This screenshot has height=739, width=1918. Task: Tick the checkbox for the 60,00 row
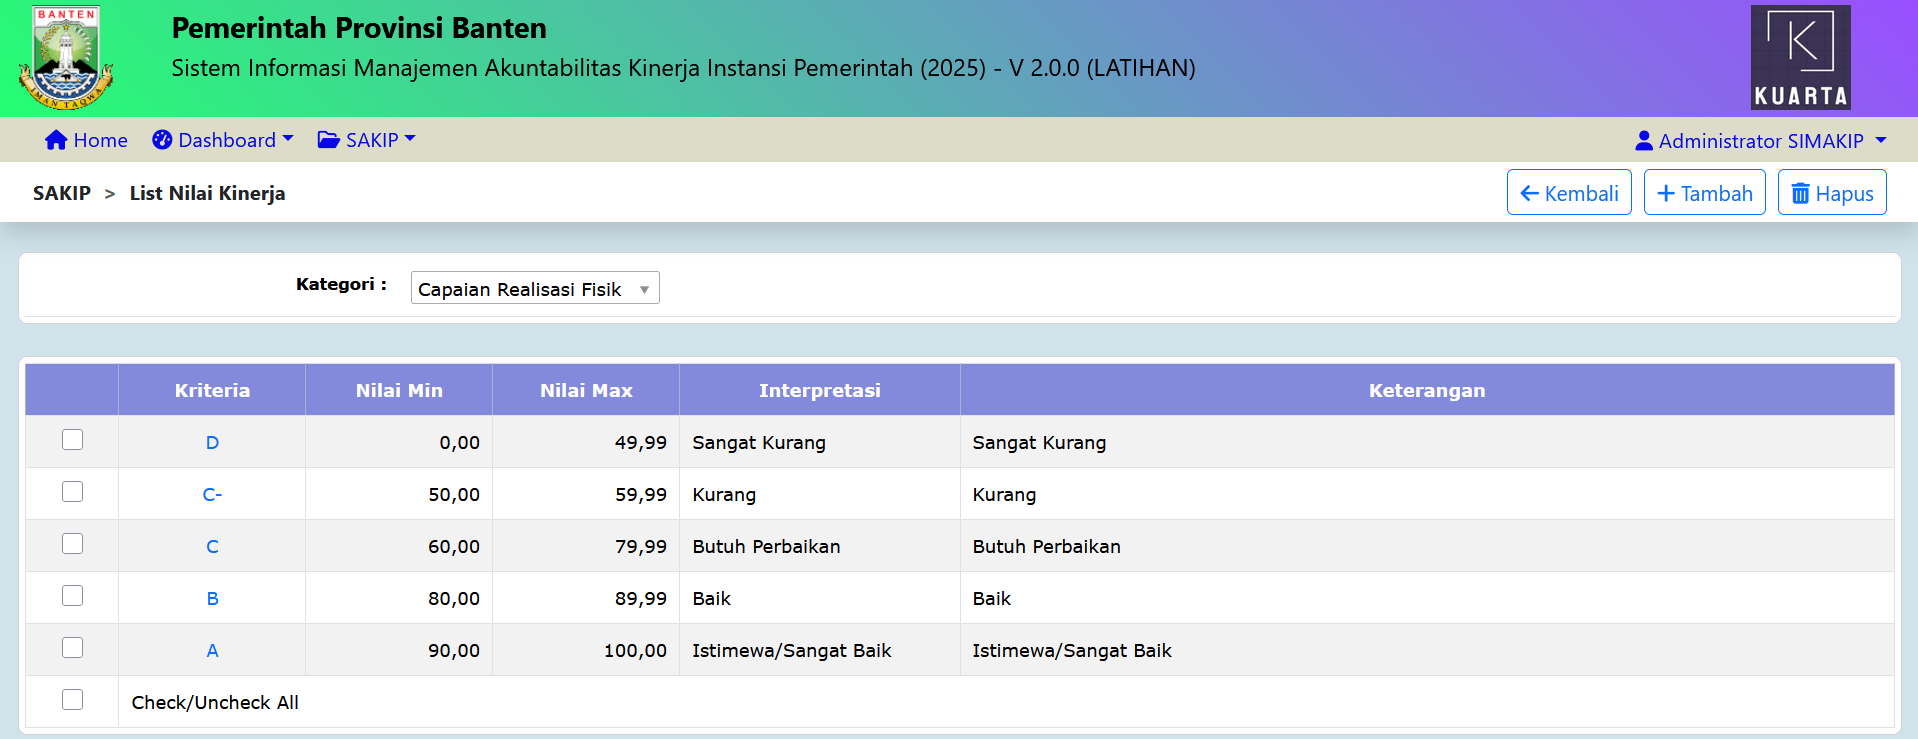pyautogui.click(x=72, y=544)
